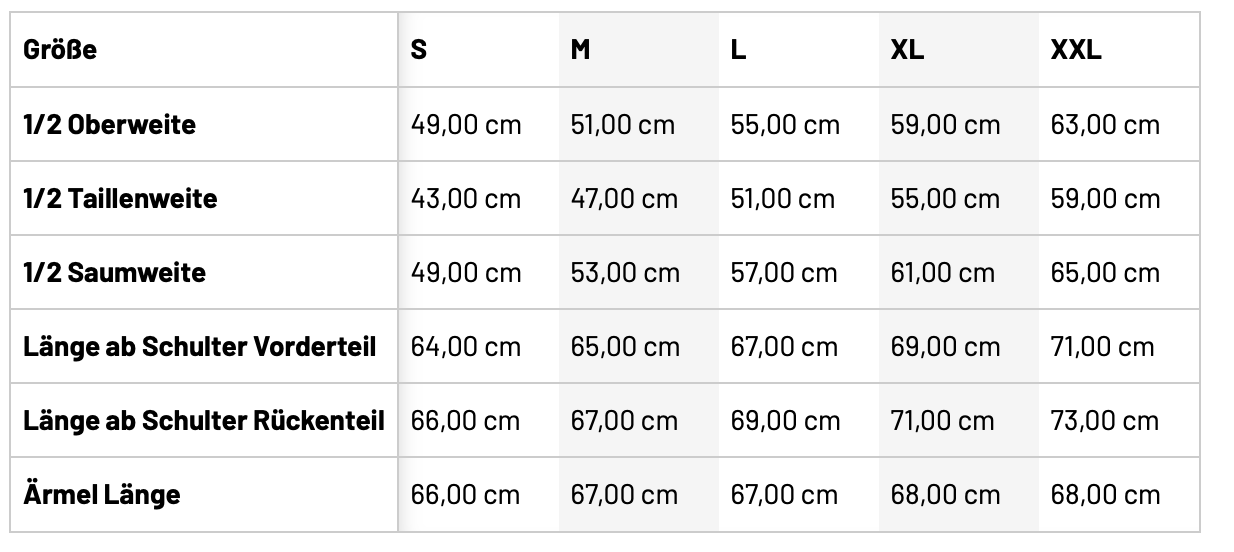
Task: Click Saumweite value for size XL
Action: pyautogui.click(x=943, y=273)
